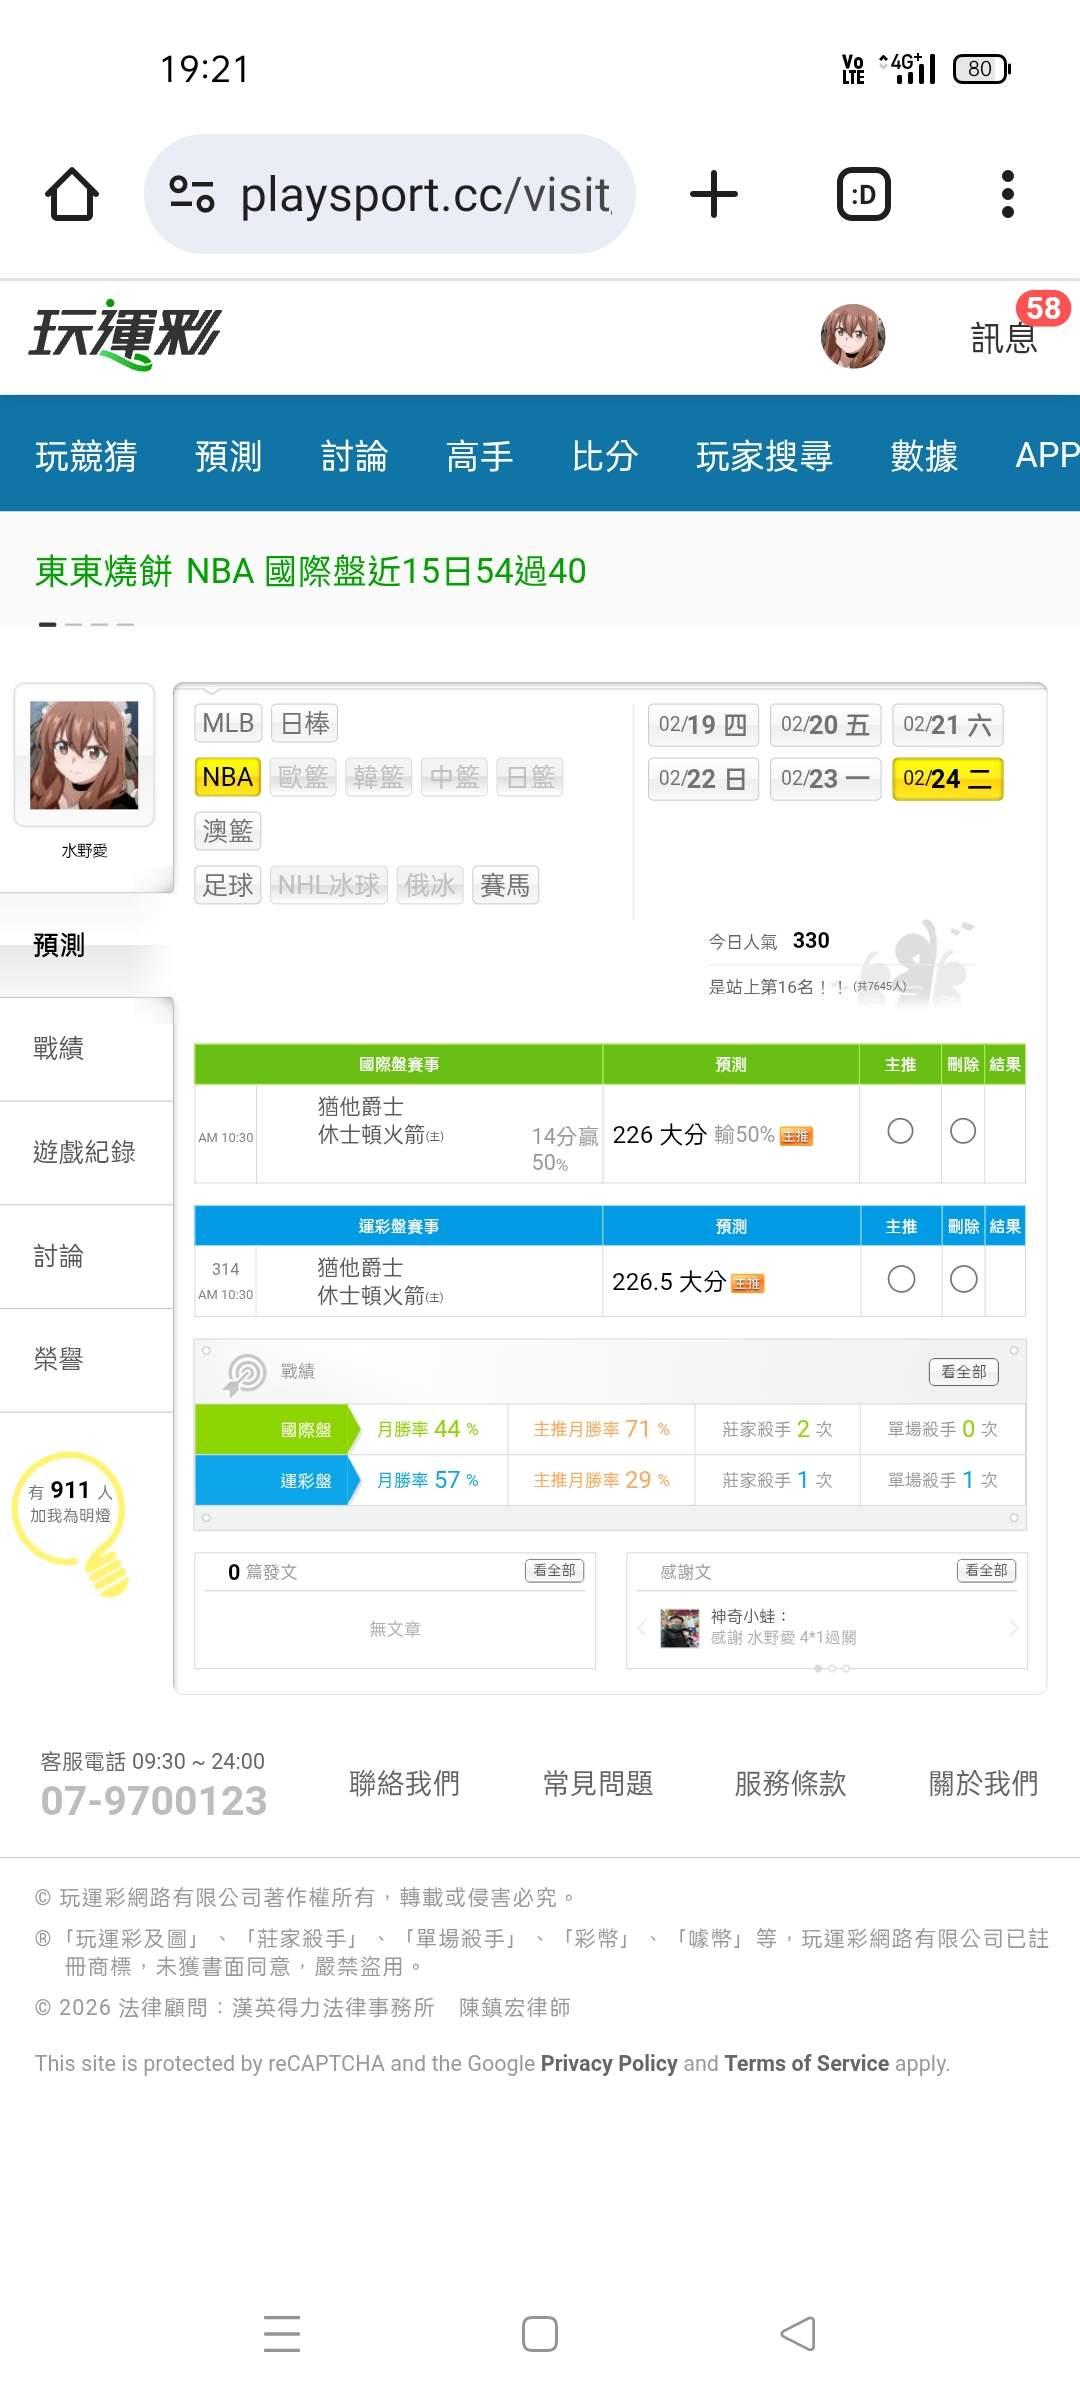Viewport: 1080px width, 2400px height.
Task: Tap the 玩運彩 site logo
Action: click(125, 334)
